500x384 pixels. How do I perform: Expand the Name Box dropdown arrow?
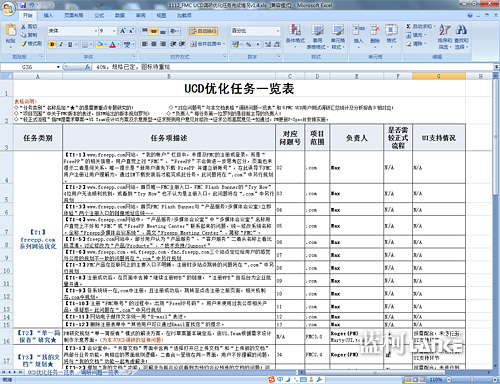coord(58,67)
